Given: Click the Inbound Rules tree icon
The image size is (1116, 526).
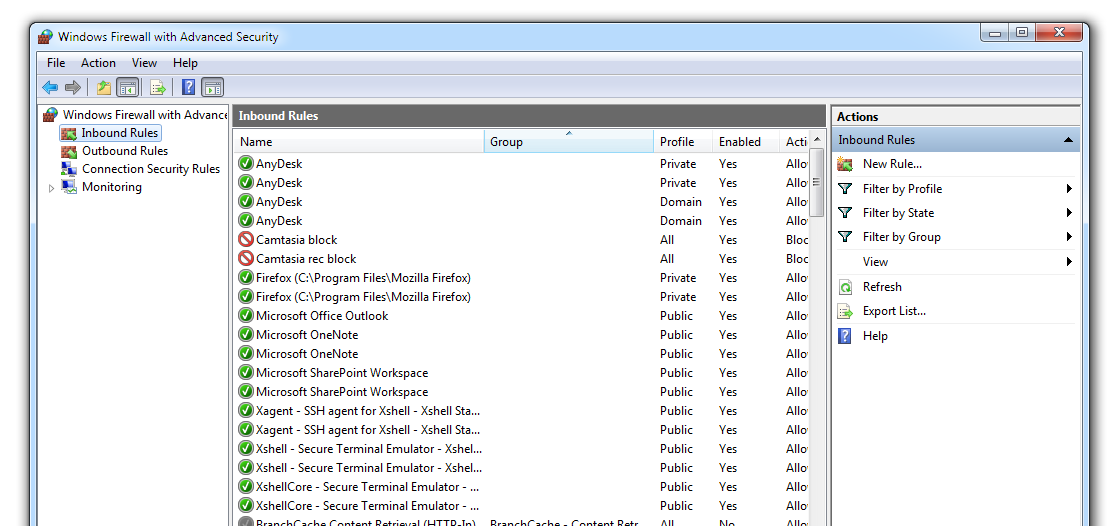Looking at the screenshot, I should click(69, 133).
